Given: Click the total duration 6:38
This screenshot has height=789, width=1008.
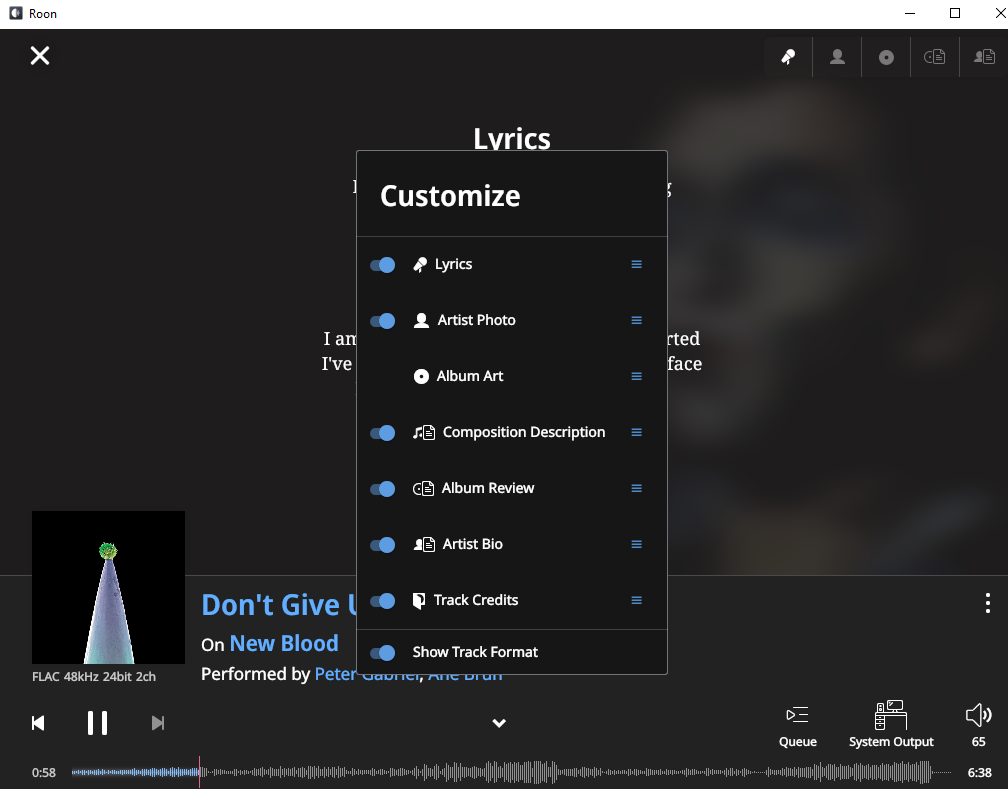Looking at the screenshot, I should click(x=980, y=772).
